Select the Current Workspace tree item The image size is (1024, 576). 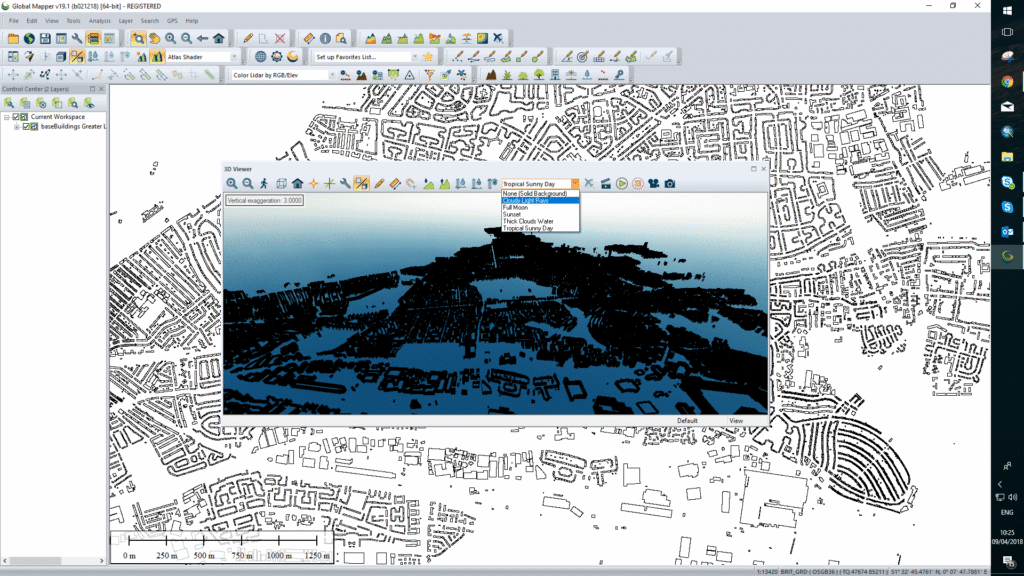57,117
